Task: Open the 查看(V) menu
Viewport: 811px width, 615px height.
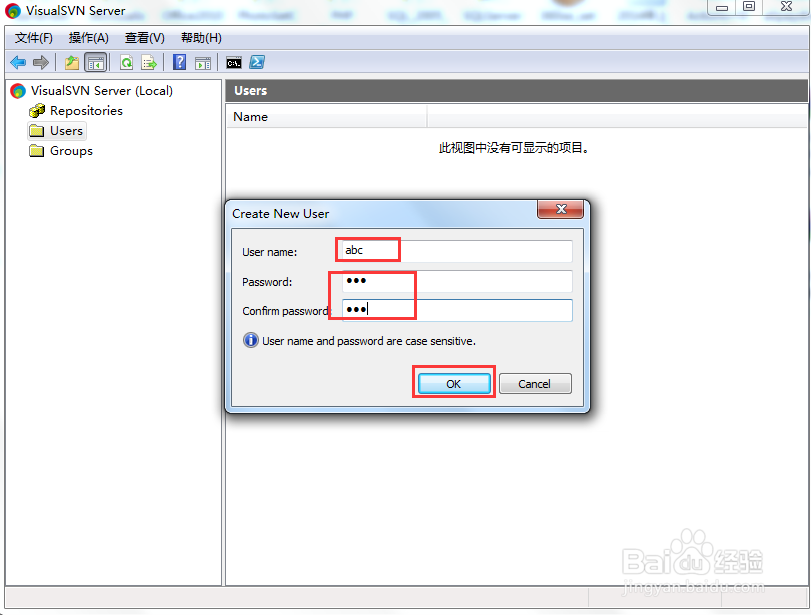Action: (144, 38)
